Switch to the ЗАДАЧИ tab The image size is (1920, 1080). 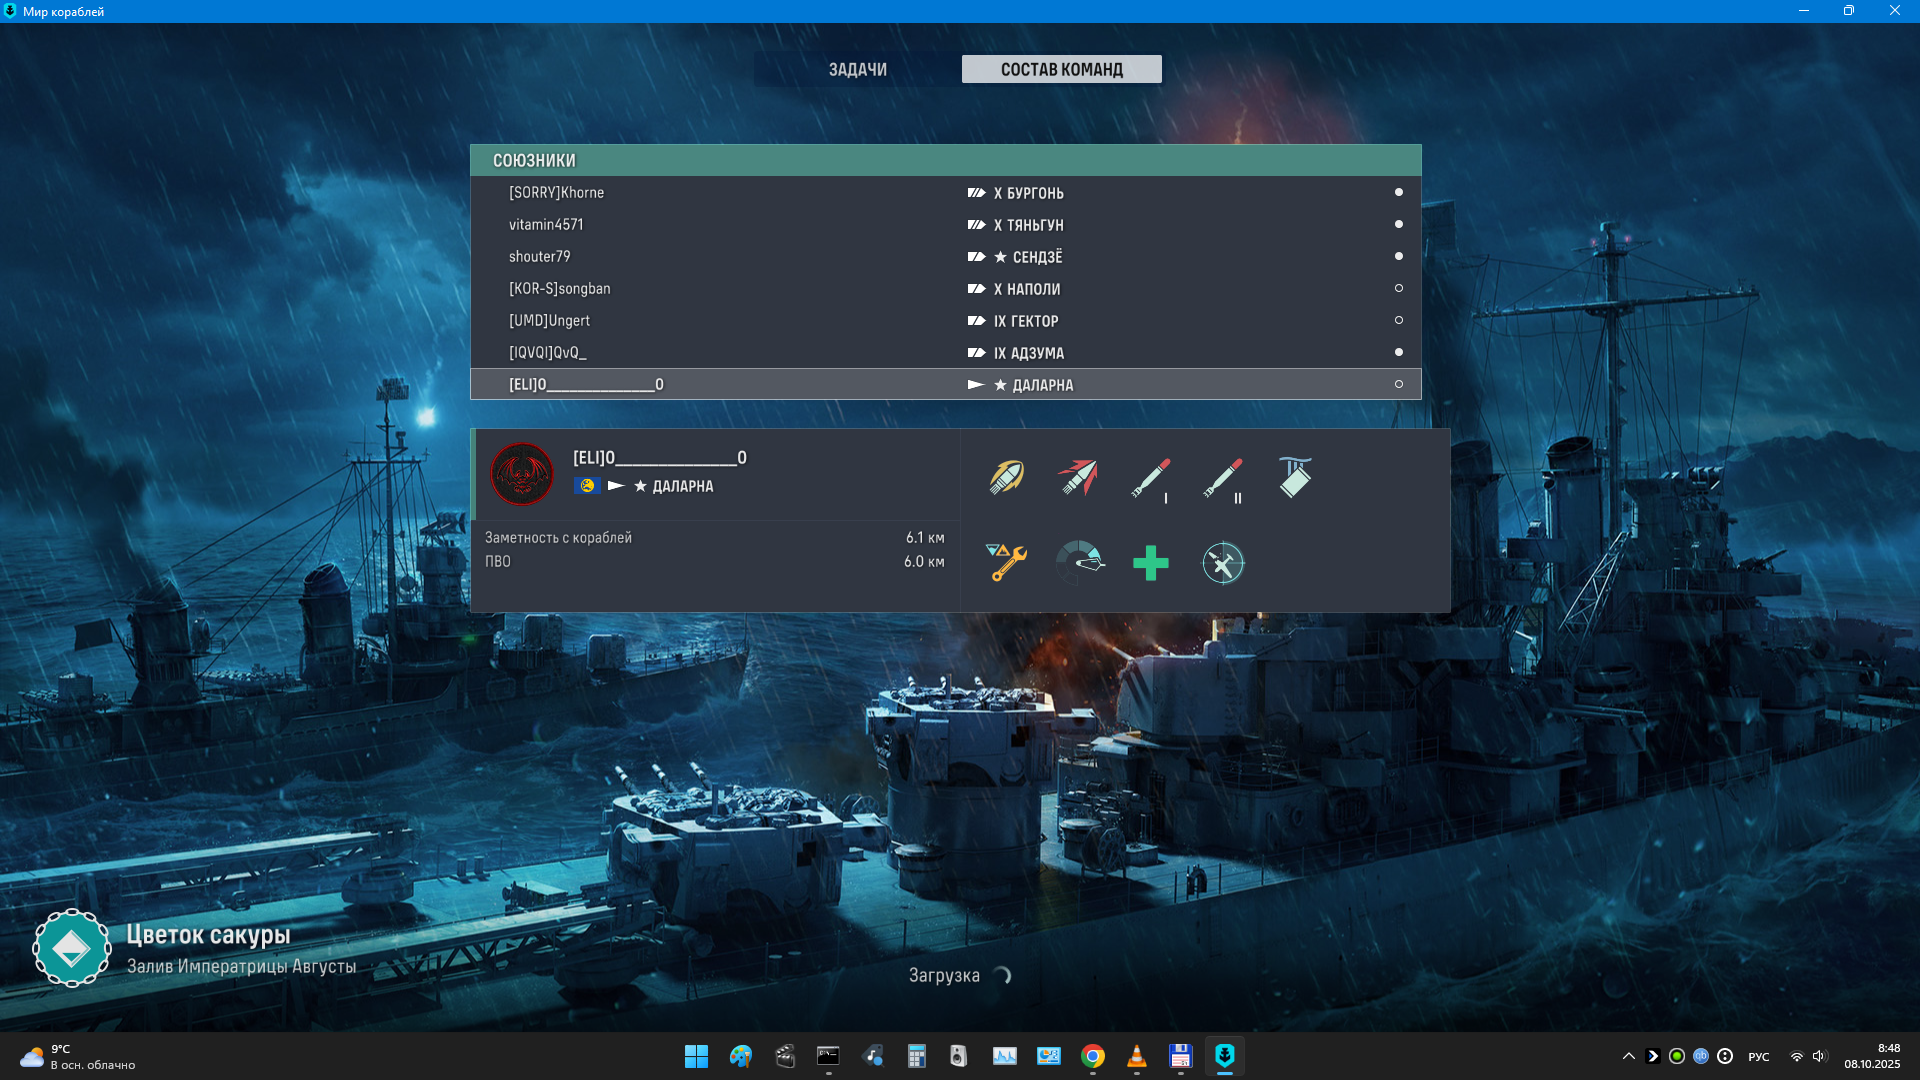(857, 69)
